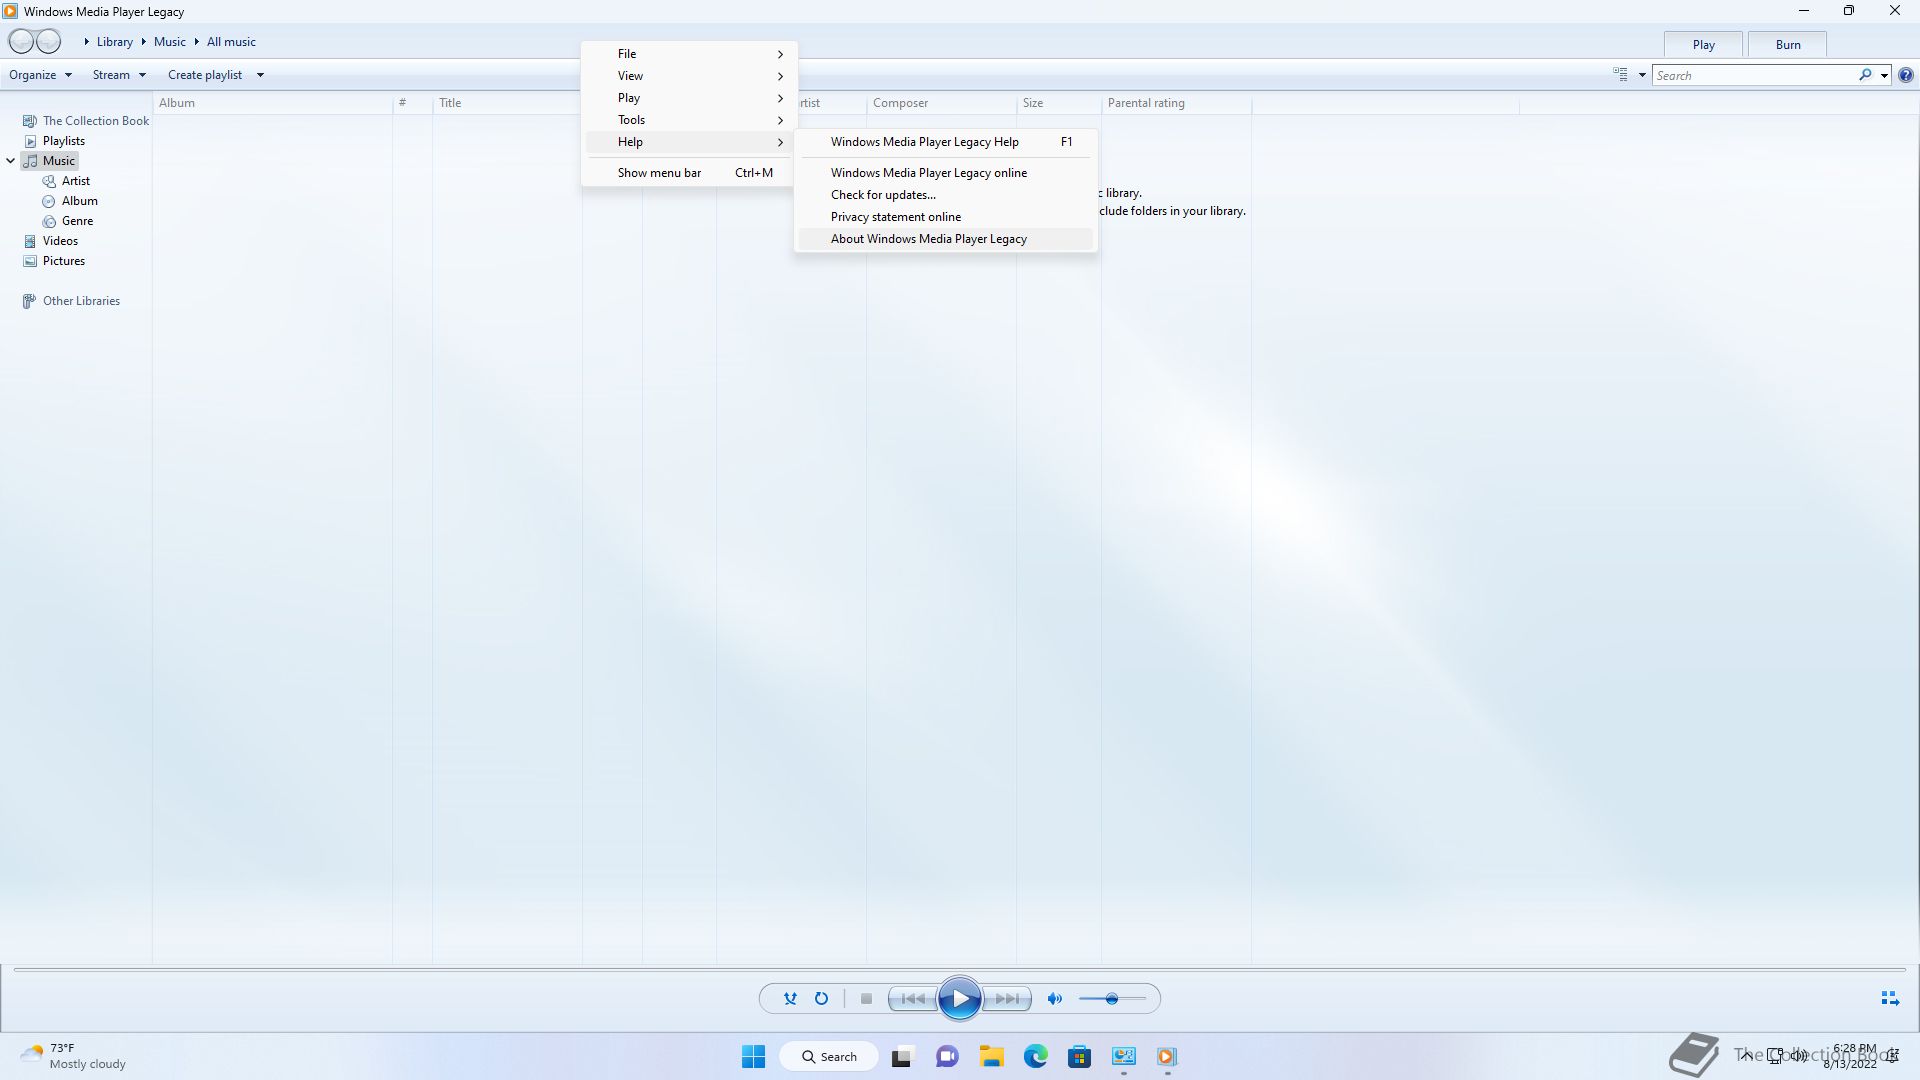Screen dimensions: 1920x1080
Task: Open the Burn tab
Action: coord(1787,45)
